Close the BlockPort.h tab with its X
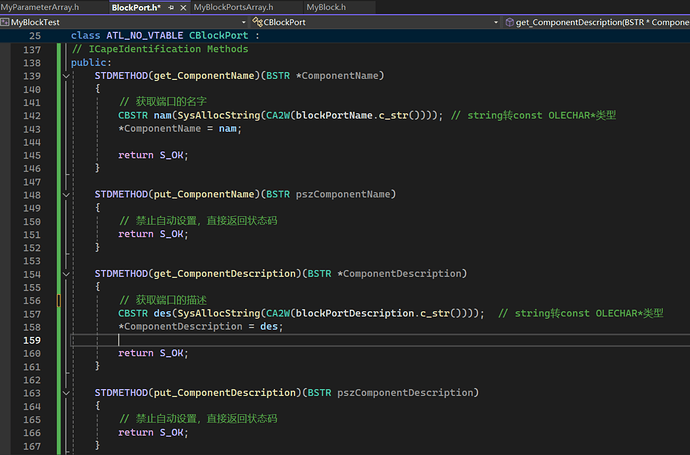Viewport: 690px width, 455px height. click(x=184, y=7)
